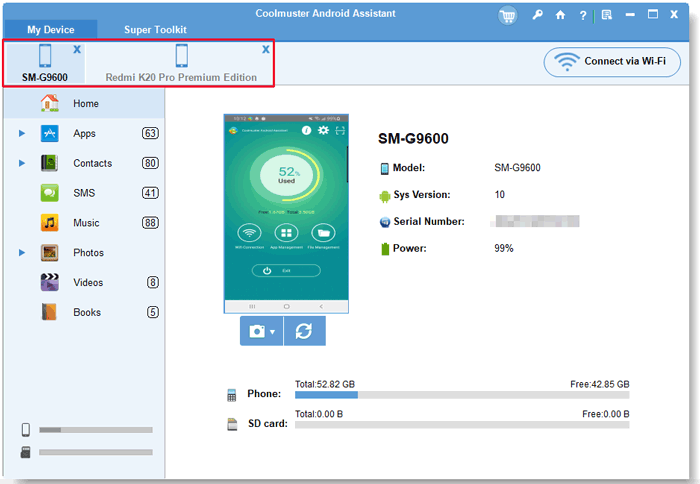Click the feedback note icon in title bar
The width and height of the screenshot is (700, 484).
(607, 15)
